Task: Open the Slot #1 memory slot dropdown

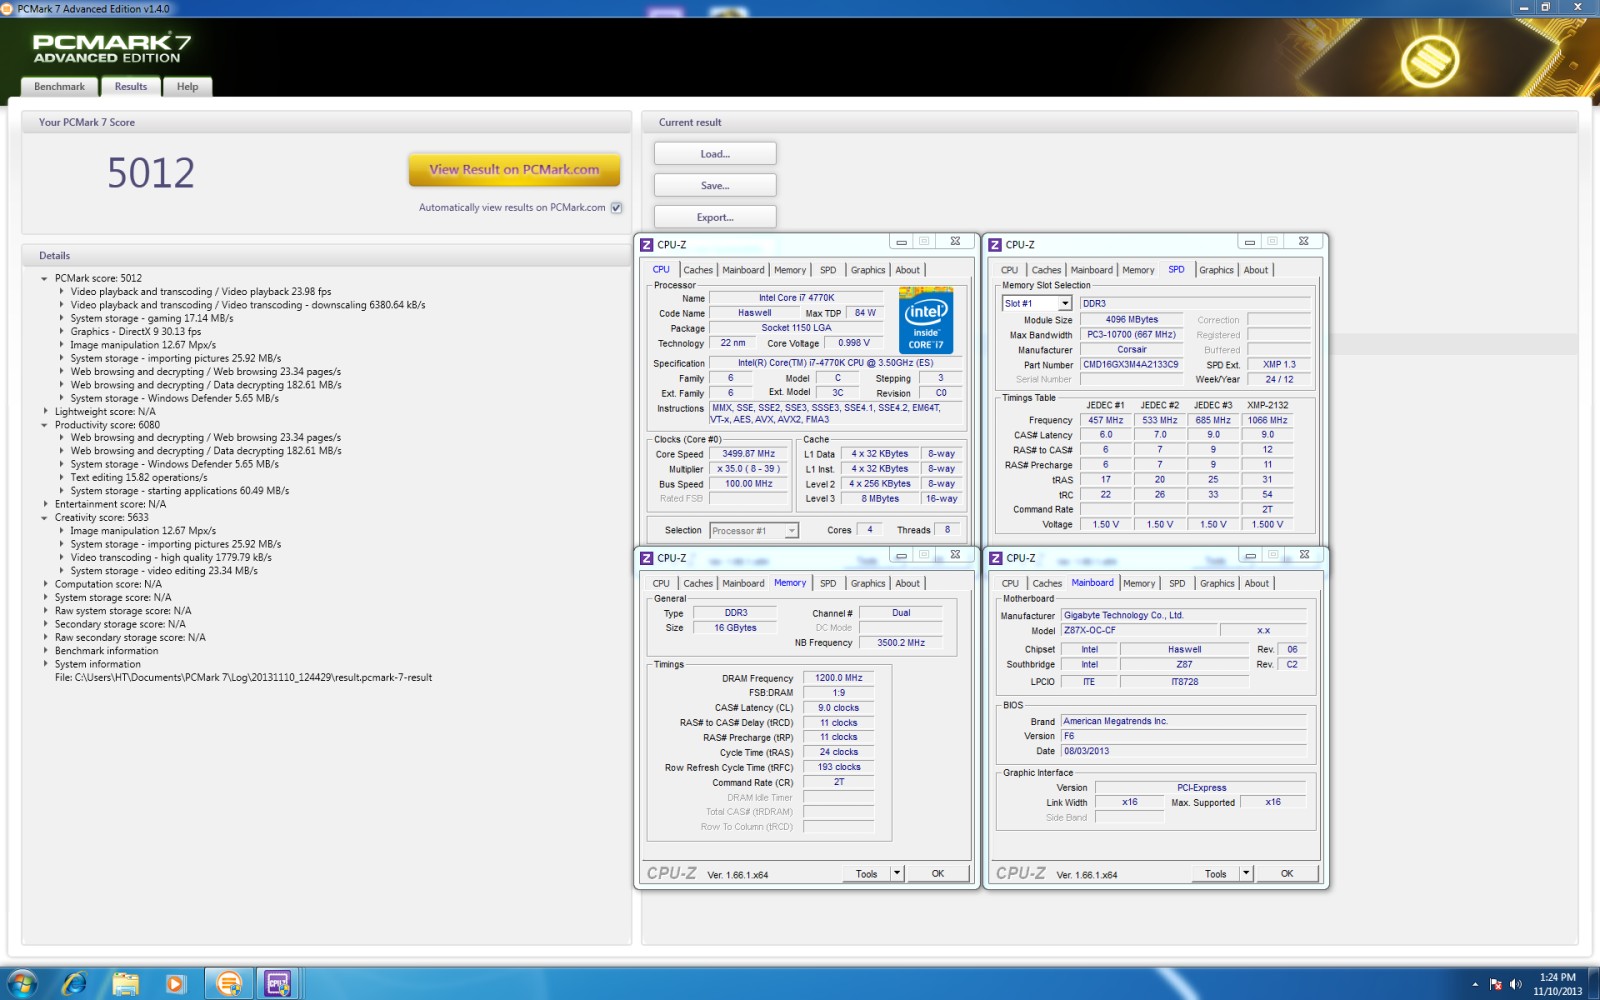Action: pos(1065,303)
